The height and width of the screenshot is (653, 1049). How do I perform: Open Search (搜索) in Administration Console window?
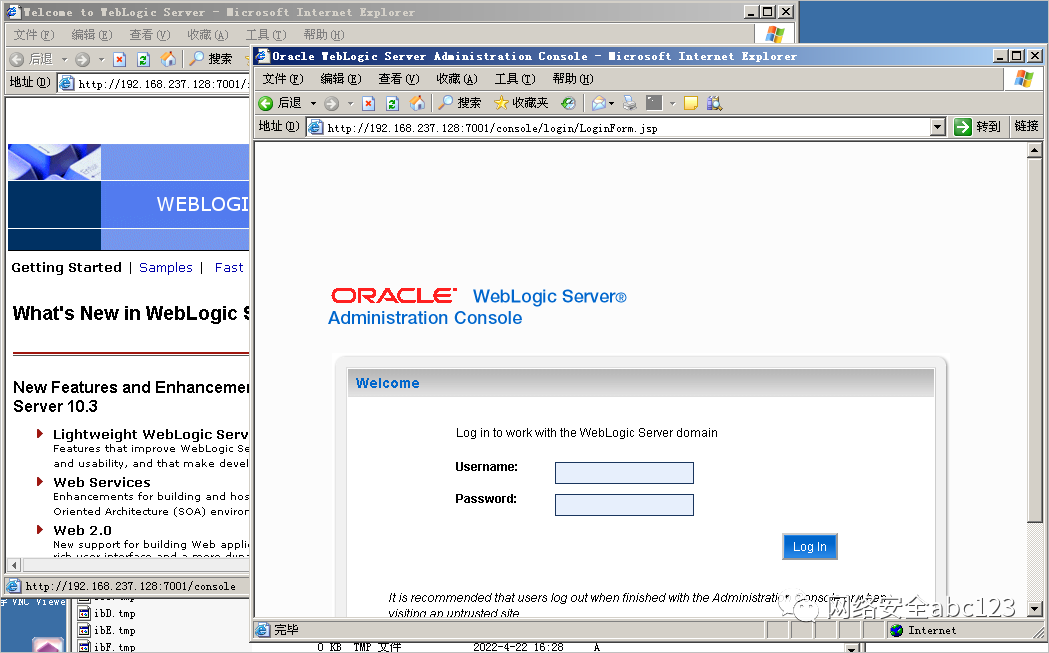460,103
